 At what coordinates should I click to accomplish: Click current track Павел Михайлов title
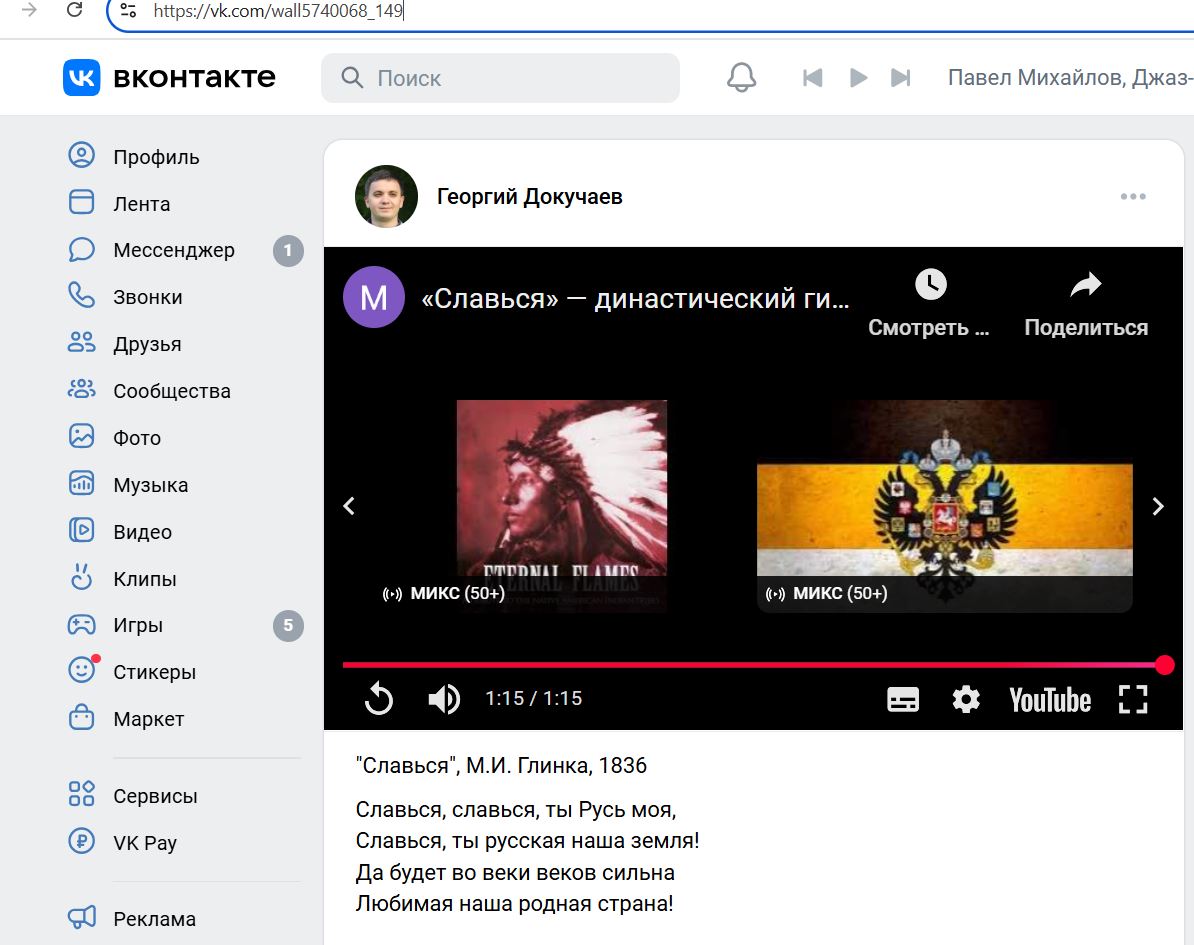click(1069, 78)
